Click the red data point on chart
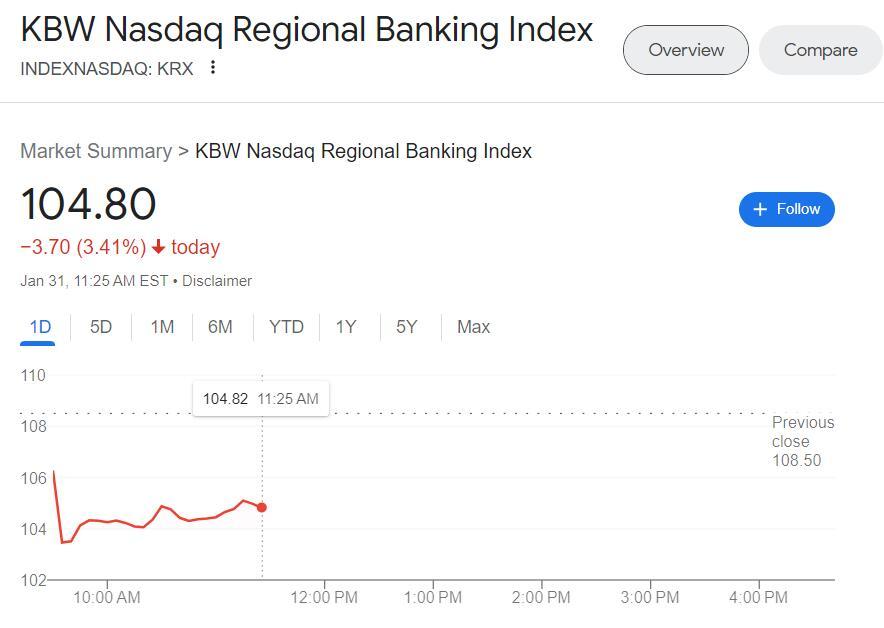This screenshot has height=628, width=884. pyautogui.click(x=262, y=507)
